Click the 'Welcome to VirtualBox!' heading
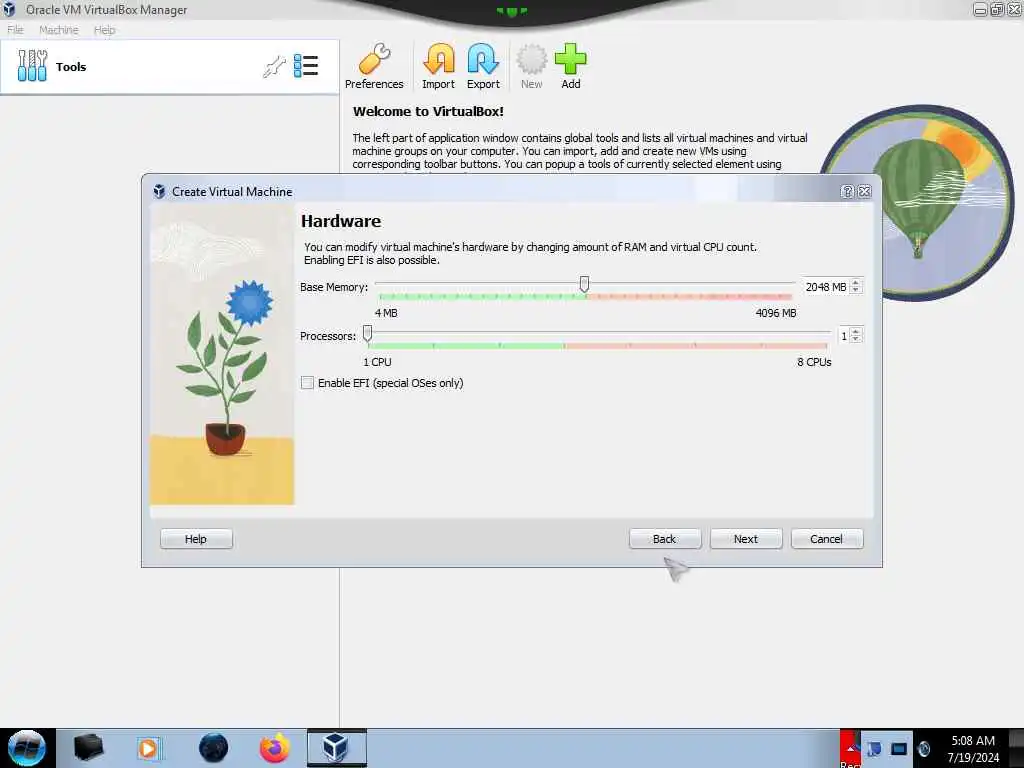The image size is (1024, 768). click(x=428, y=112)
